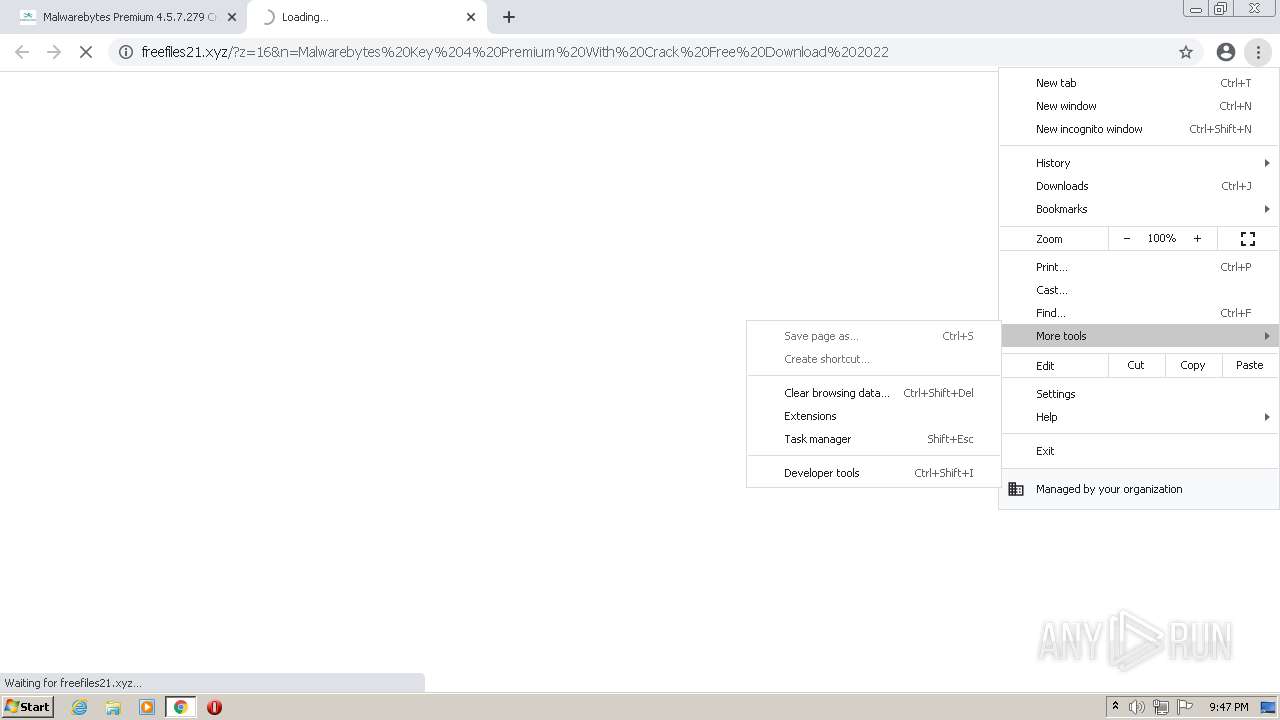Screen dimensions: 1280x720
Task: Open Settings from the menu
Action: coord(1139,394)
